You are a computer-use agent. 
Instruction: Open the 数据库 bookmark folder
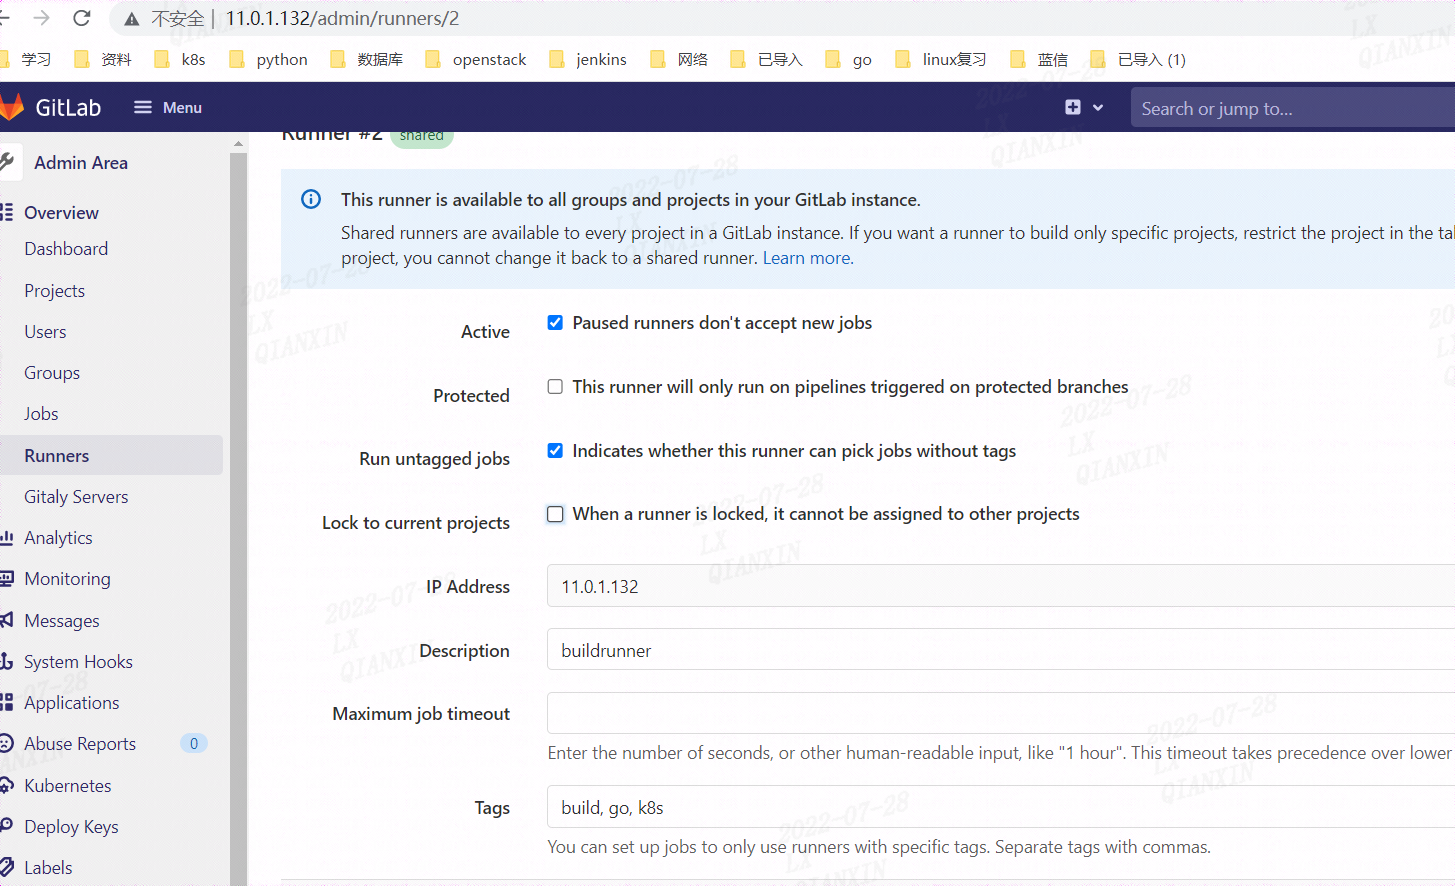(366, 60)
